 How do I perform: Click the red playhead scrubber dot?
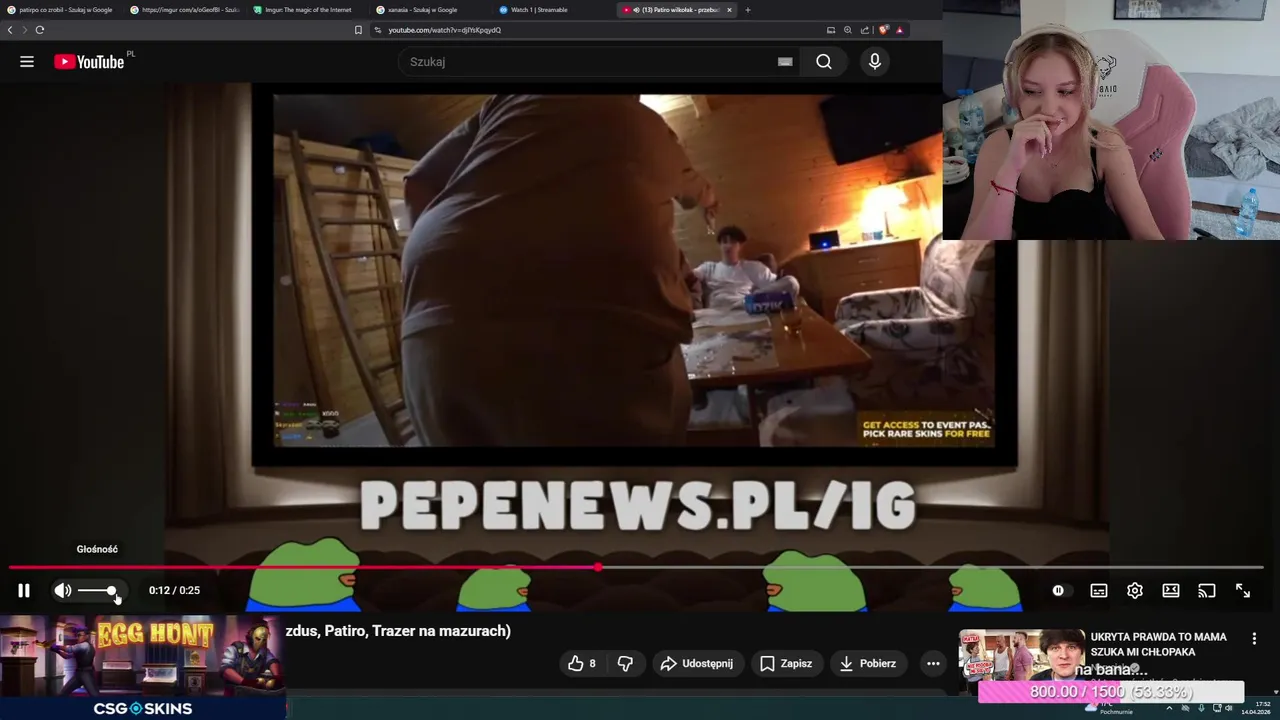coord(598,567)
